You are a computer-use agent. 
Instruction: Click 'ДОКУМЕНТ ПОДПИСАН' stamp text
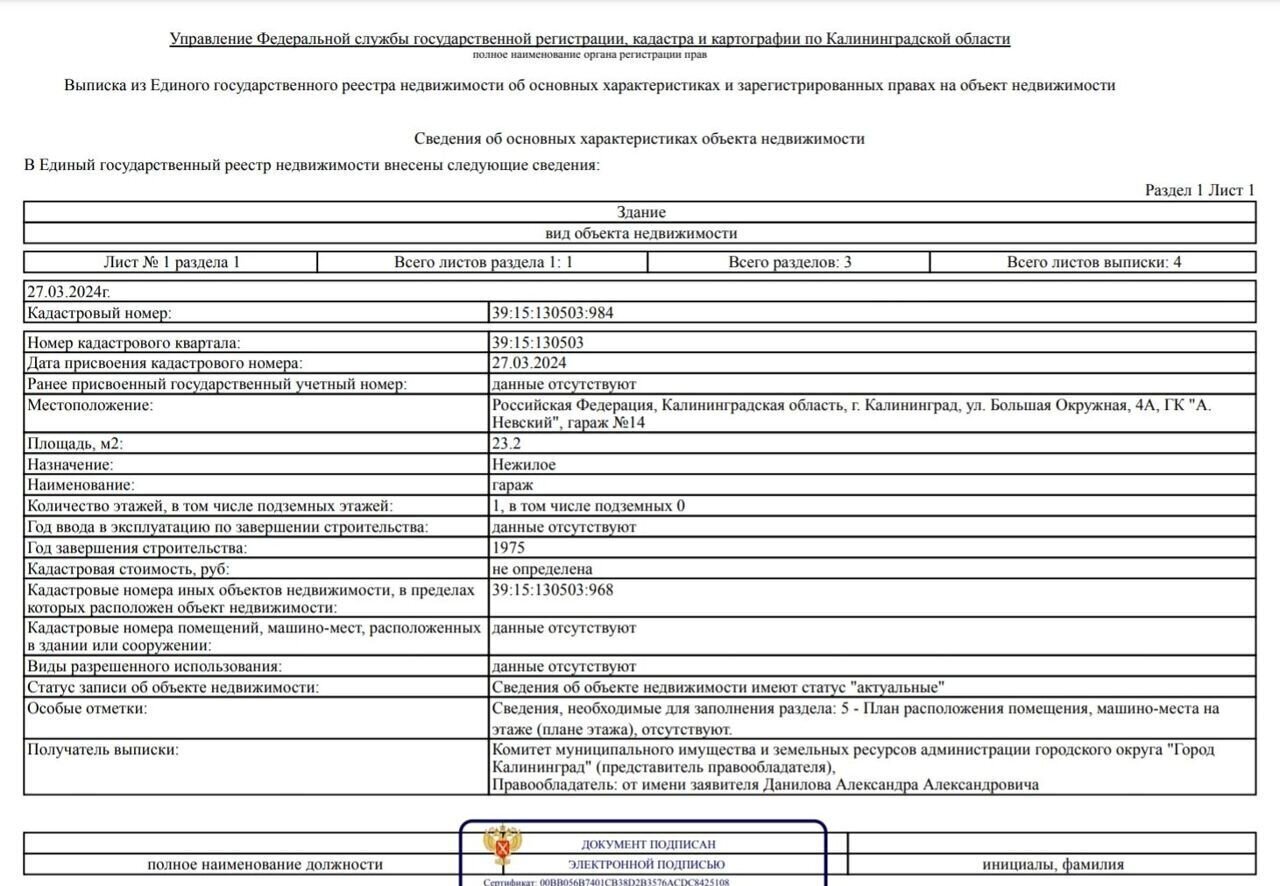click(648, 845)
